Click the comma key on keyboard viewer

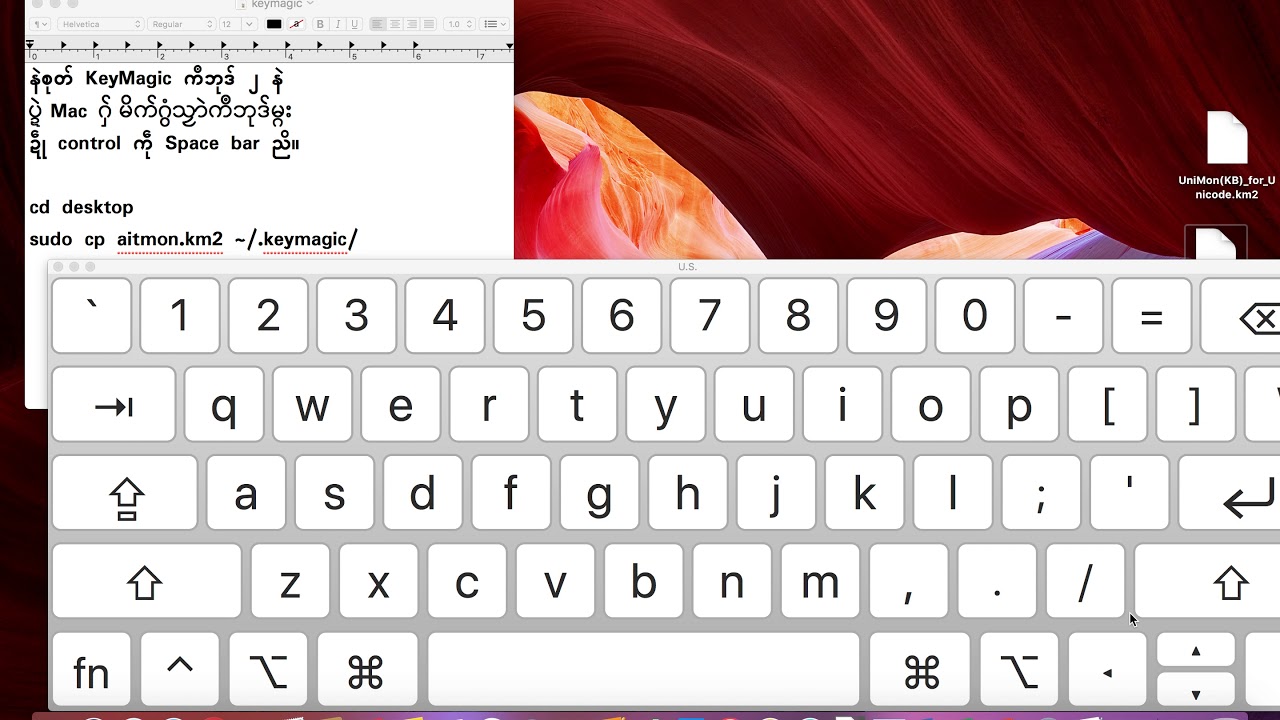click(909, 581)
